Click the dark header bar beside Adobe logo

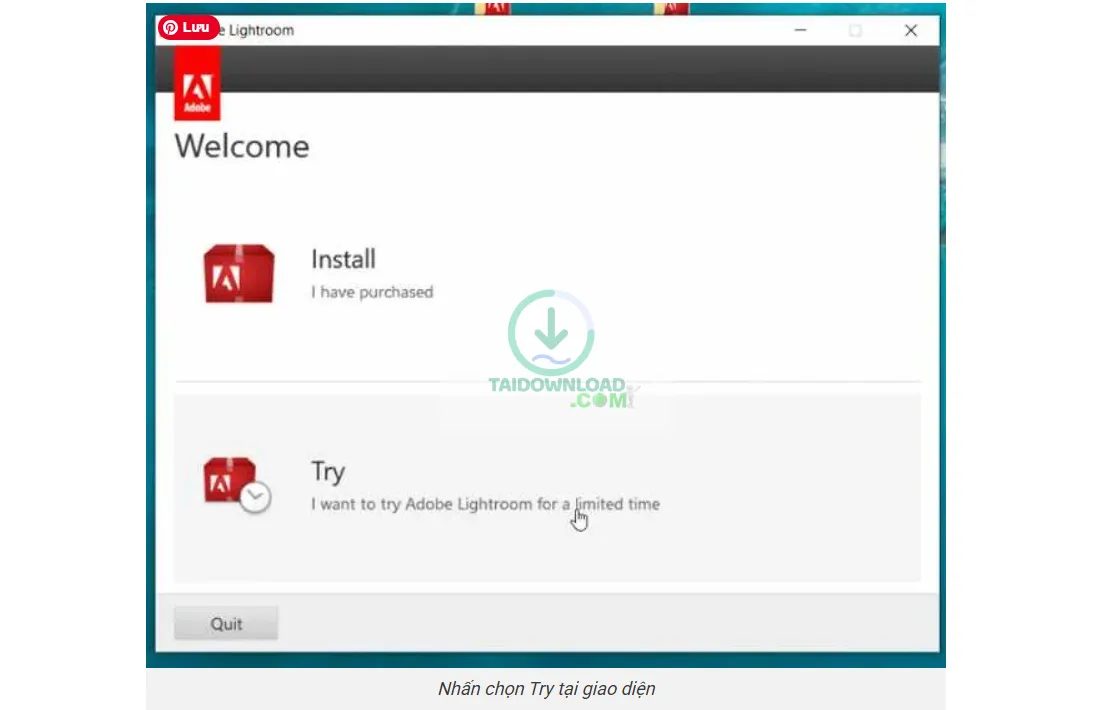tap(580, 69)
